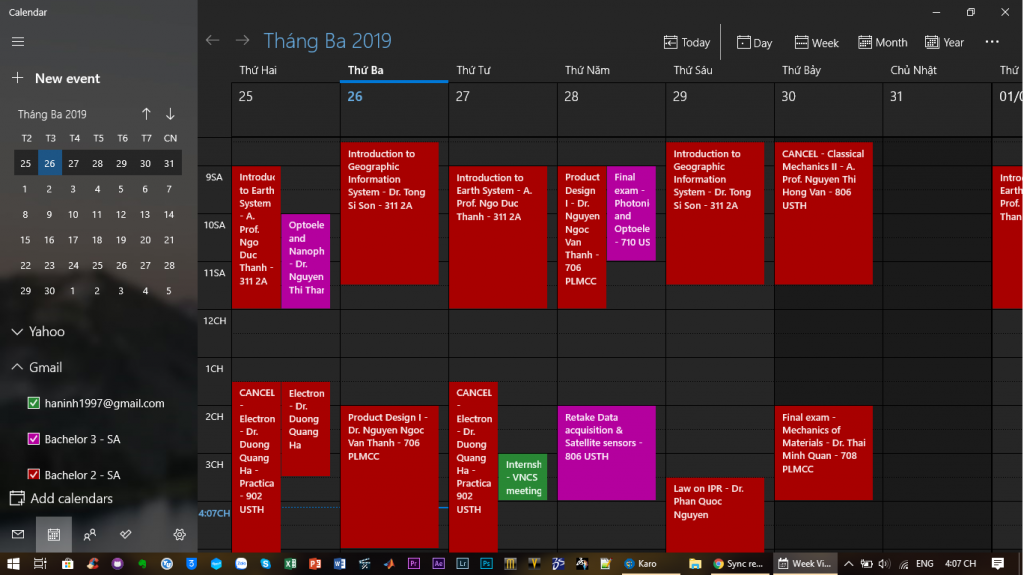This screenshot has height=575, width=1024.
Task: Toggle haninh1997@gmail.com calendar checkbox
Action: click(34, 403)
